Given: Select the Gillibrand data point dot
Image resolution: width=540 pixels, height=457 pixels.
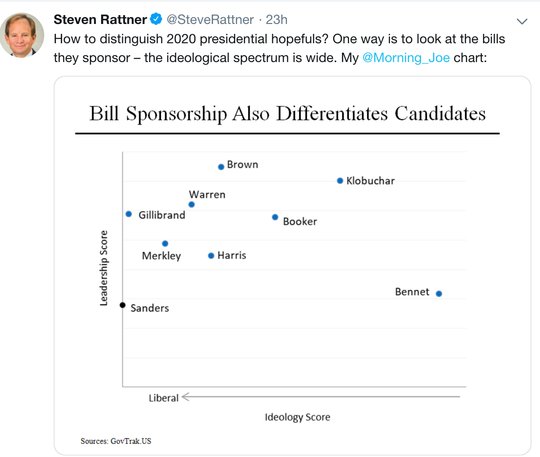Looking at the screenshot, I should [x=129, y=214].
